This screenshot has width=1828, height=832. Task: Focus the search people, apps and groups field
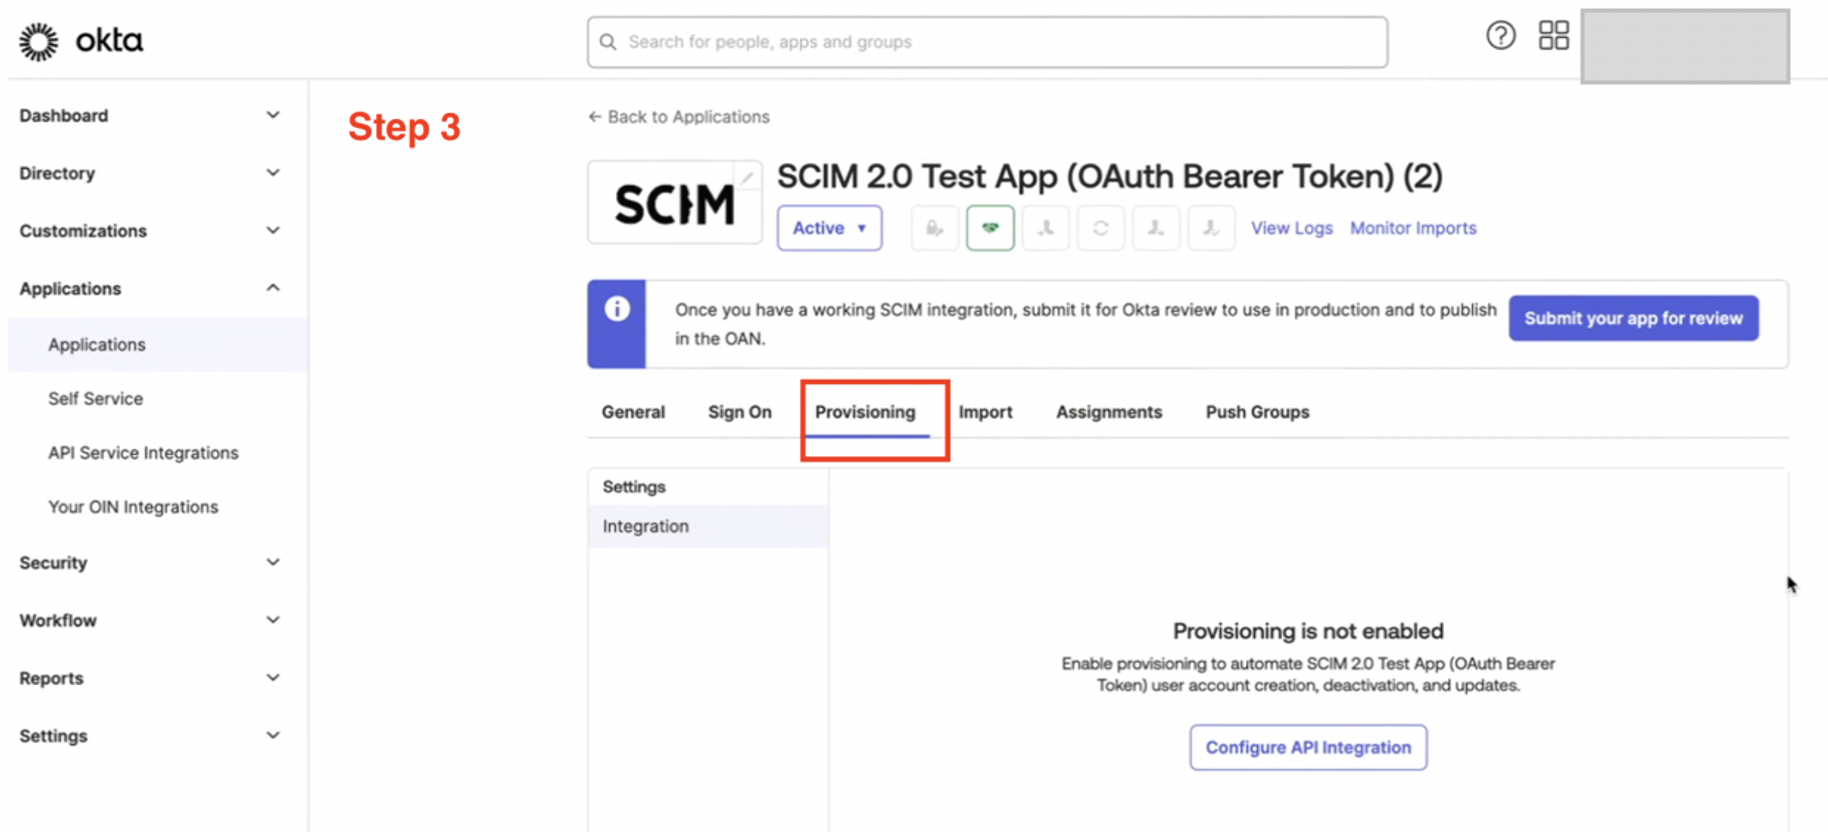pos(987,42)
